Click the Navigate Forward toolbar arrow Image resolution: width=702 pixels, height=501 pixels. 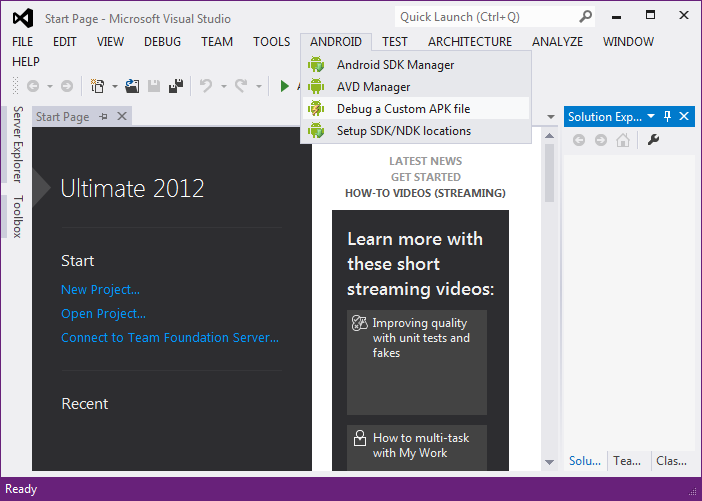click(x=67, y=86)
